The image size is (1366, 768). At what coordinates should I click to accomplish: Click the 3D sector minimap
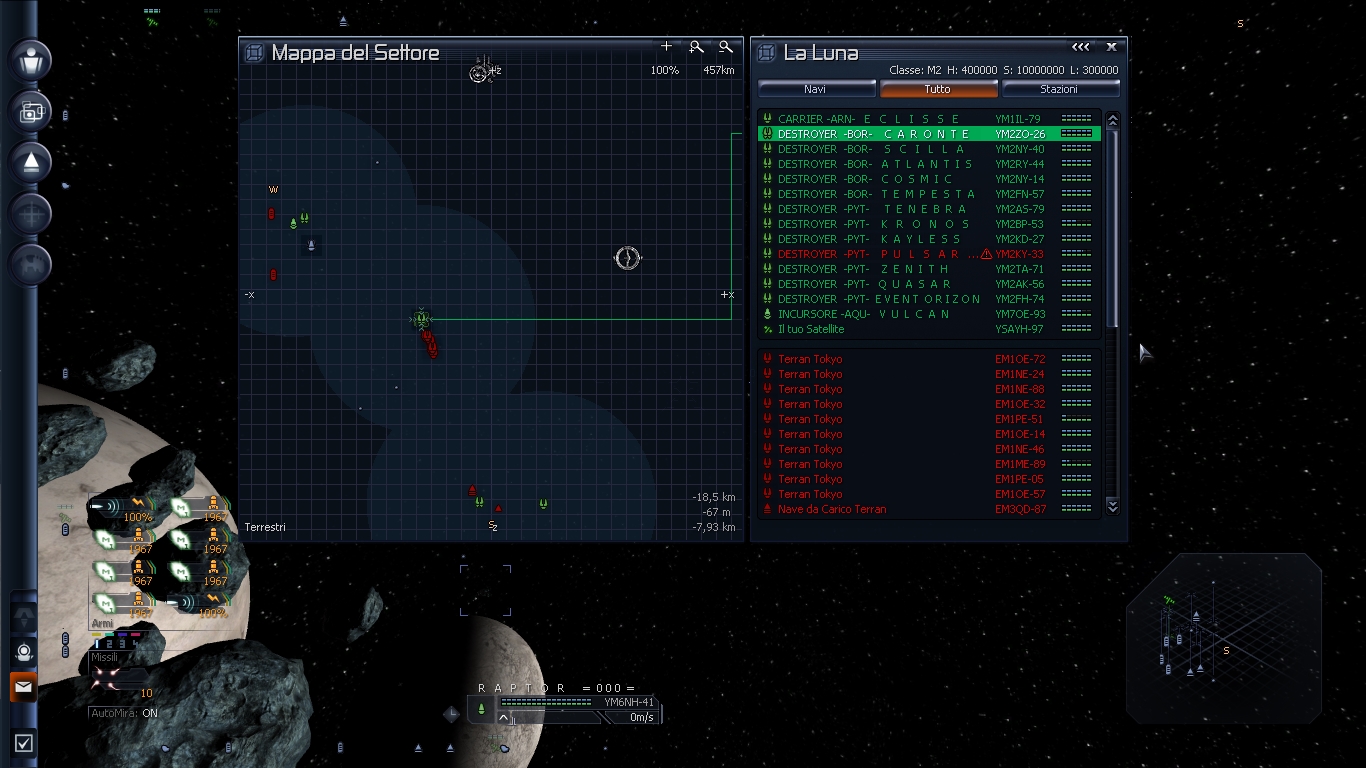[1224, 637]
